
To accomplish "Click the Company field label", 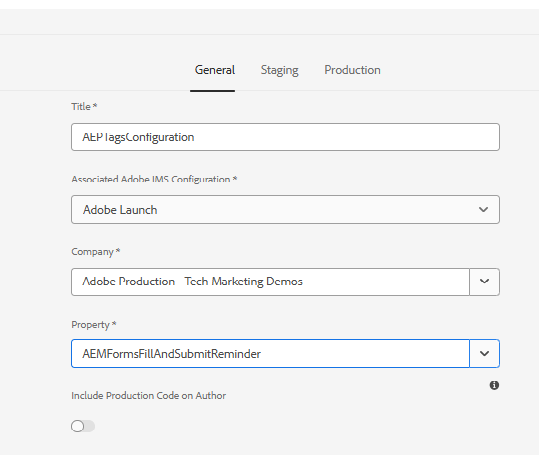I will pos(96,252).
